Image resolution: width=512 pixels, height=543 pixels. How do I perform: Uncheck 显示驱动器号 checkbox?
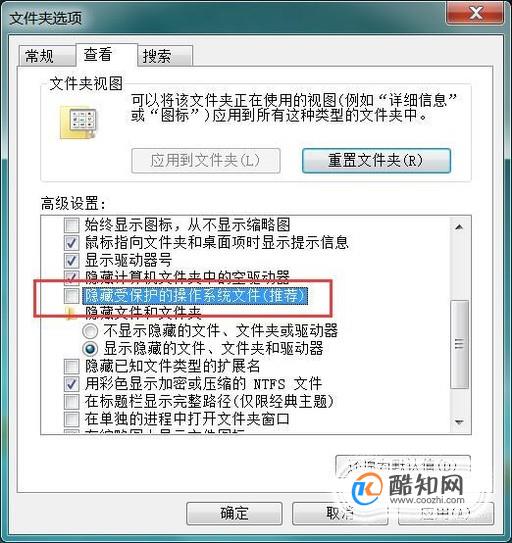tap(72, 260)
